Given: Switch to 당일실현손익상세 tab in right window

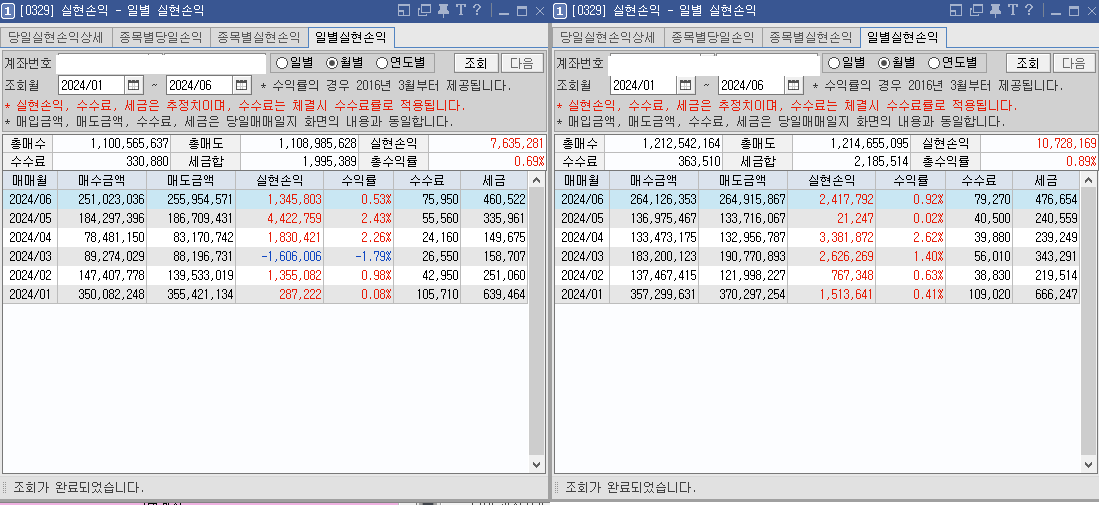Looking at the screenshot, I should click(x=608, y=37).
